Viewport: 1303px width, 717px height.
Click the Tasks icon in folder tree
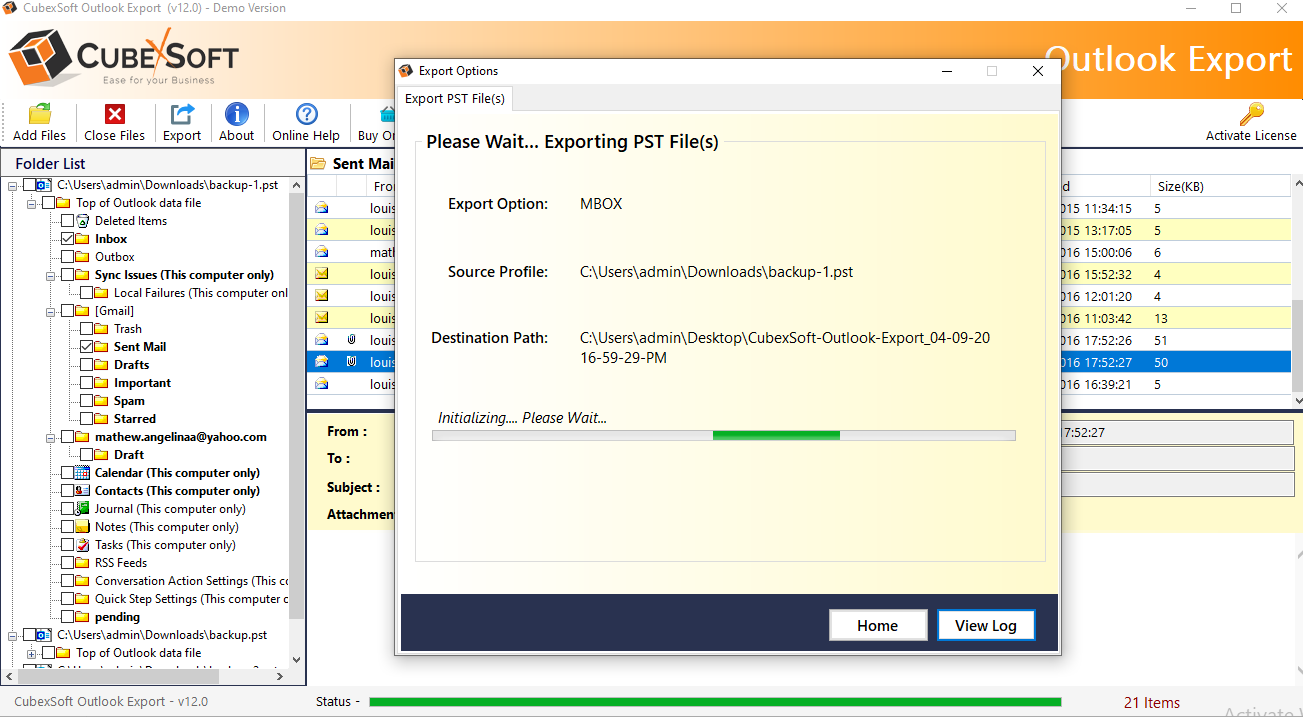[x=83, y=545]
